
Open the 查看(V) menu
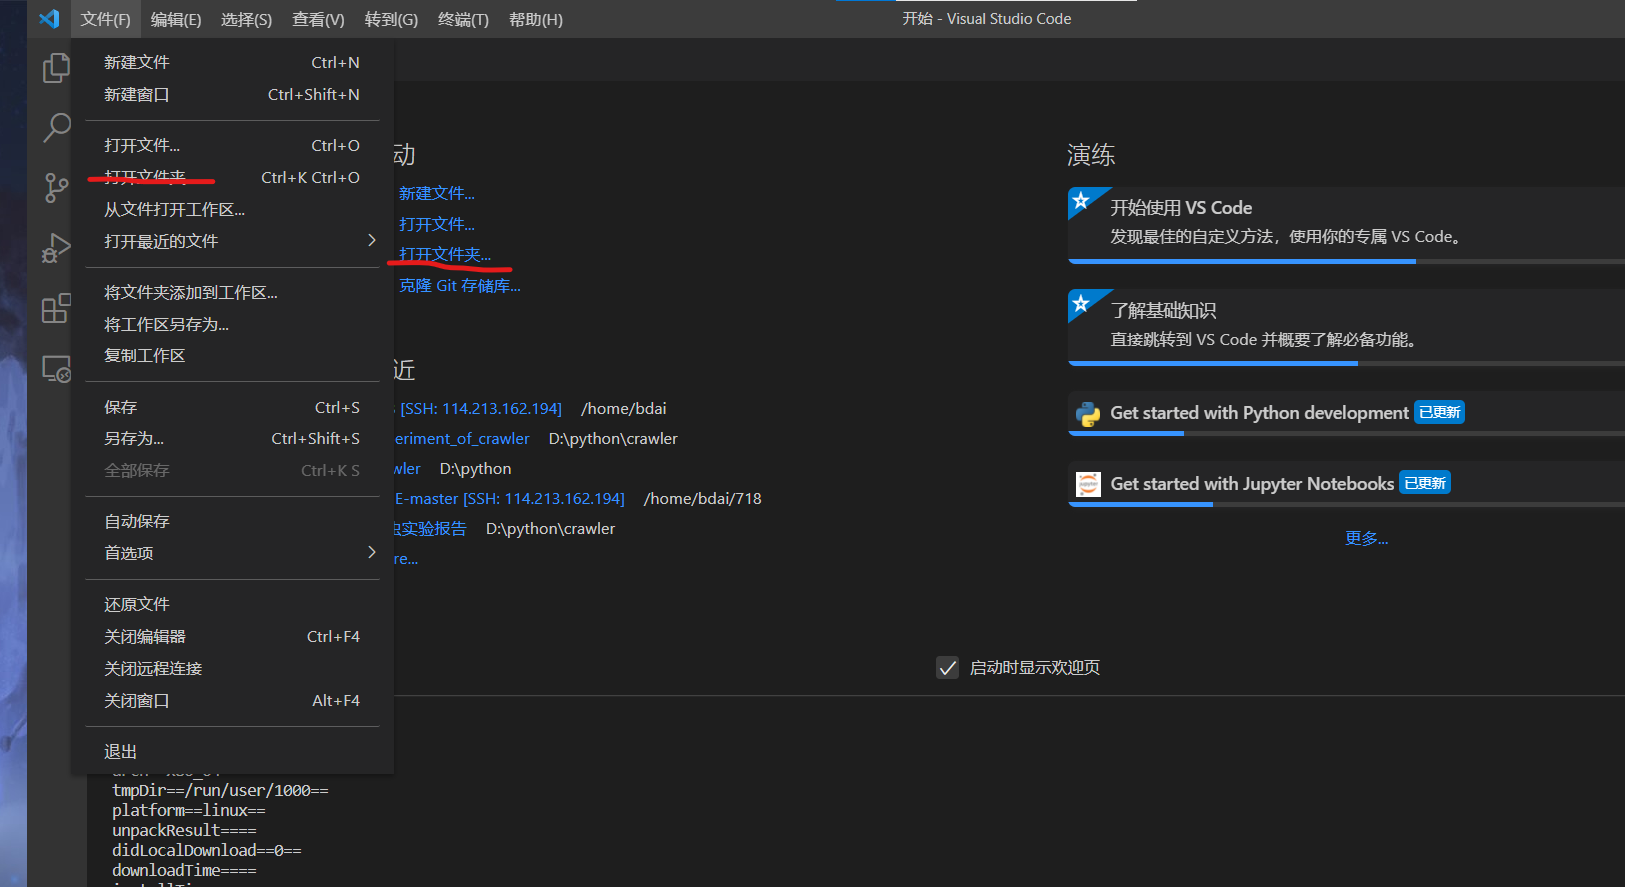[318, 19]
